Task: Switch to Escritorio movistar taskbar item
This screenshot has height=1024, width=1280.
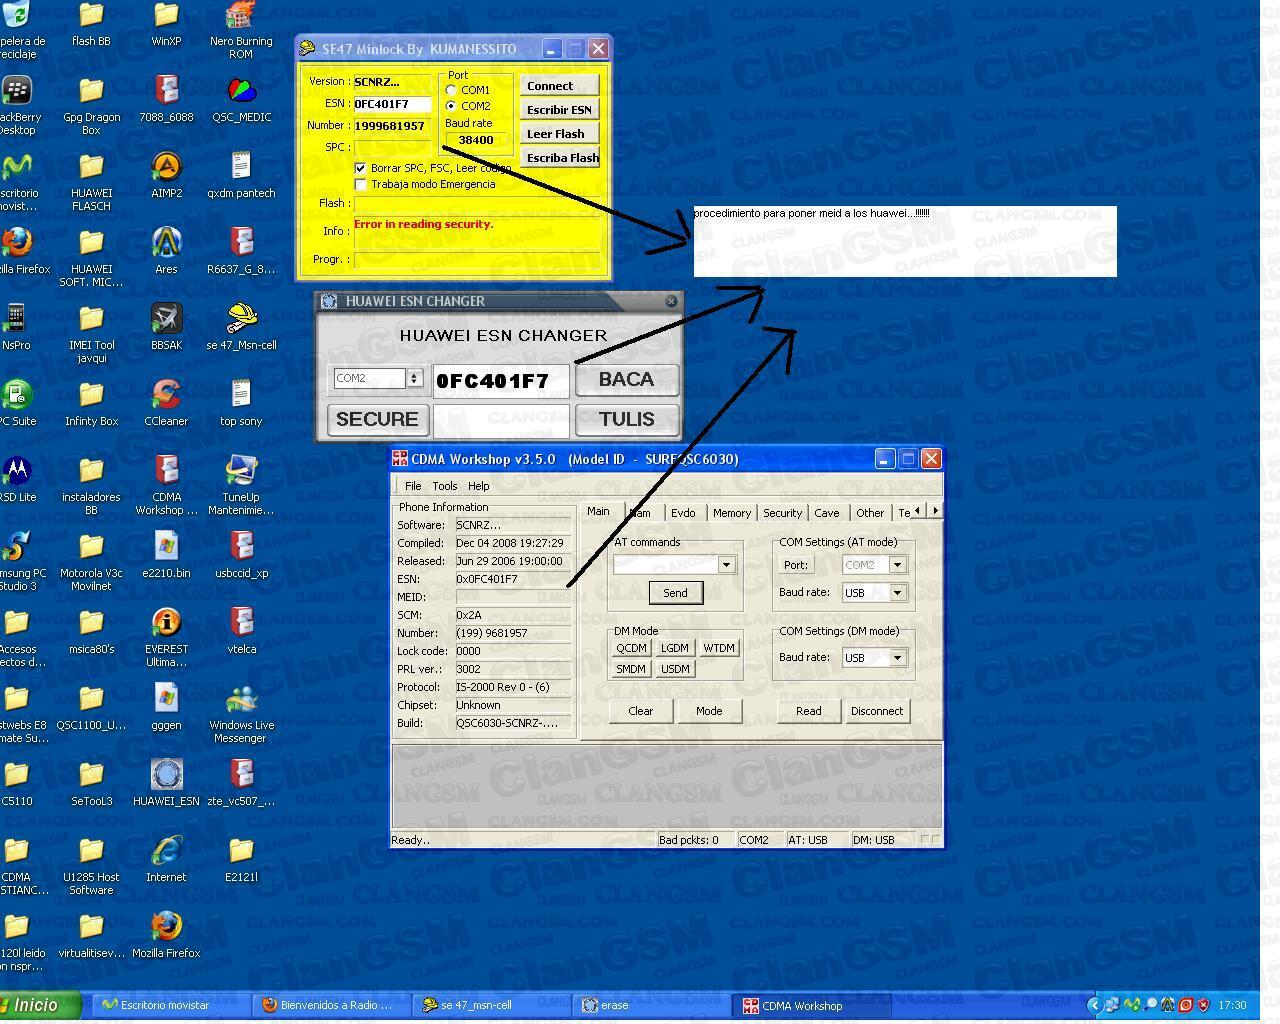Action: pos(172,1005)
